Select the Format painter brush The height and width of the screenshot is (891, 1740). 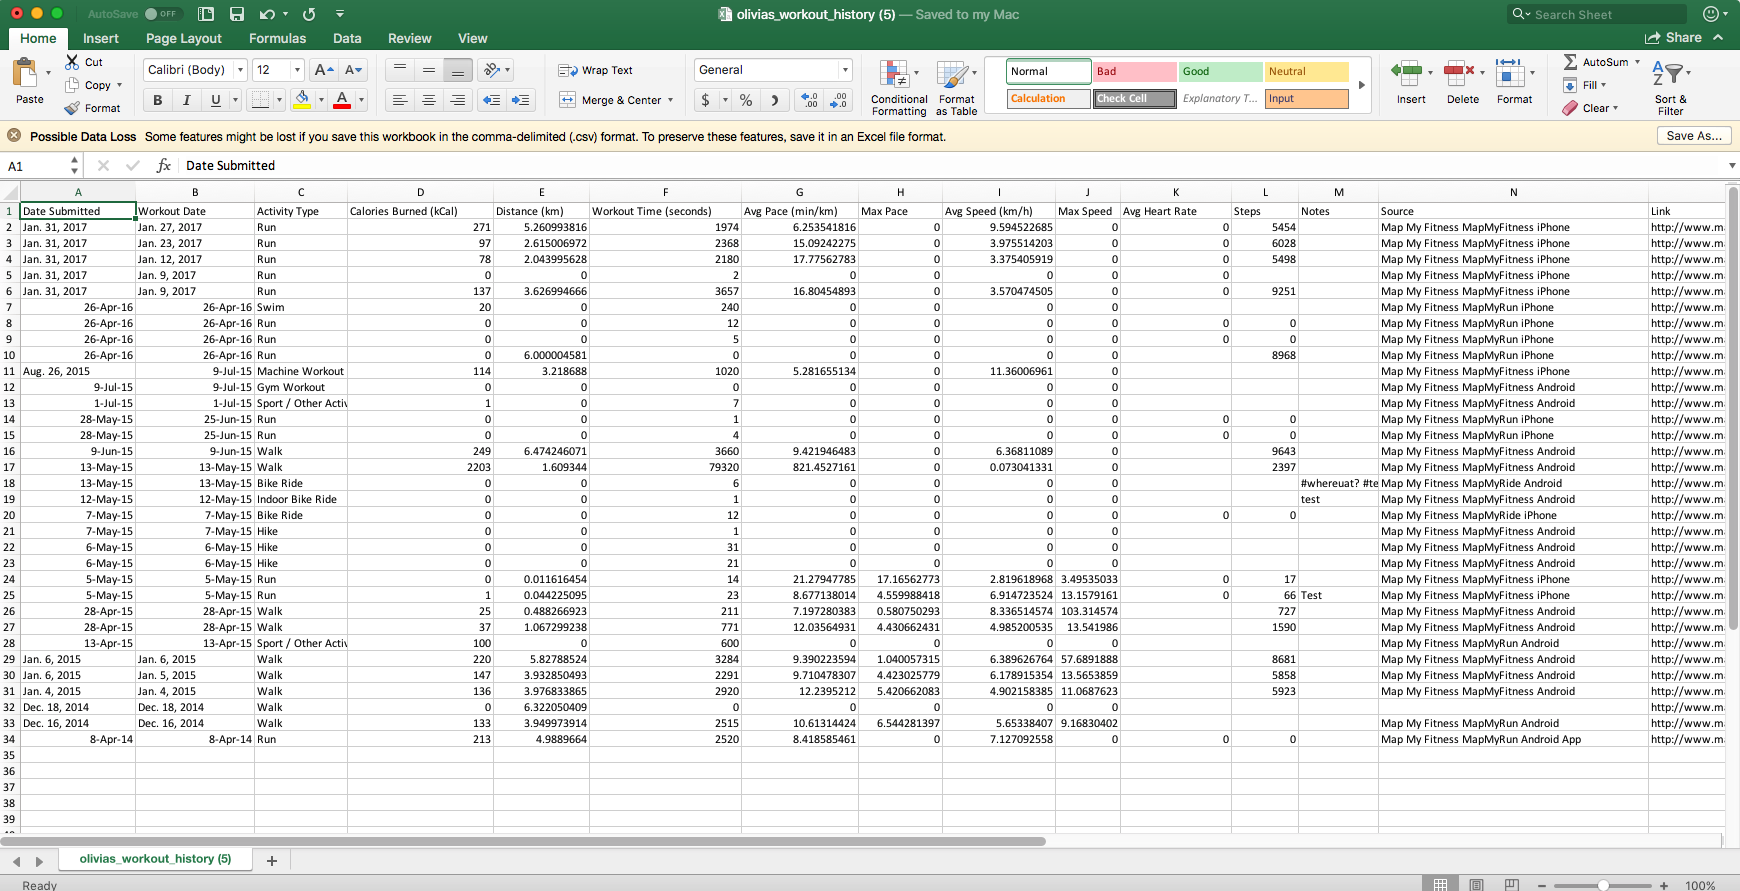tap(72, 108)
